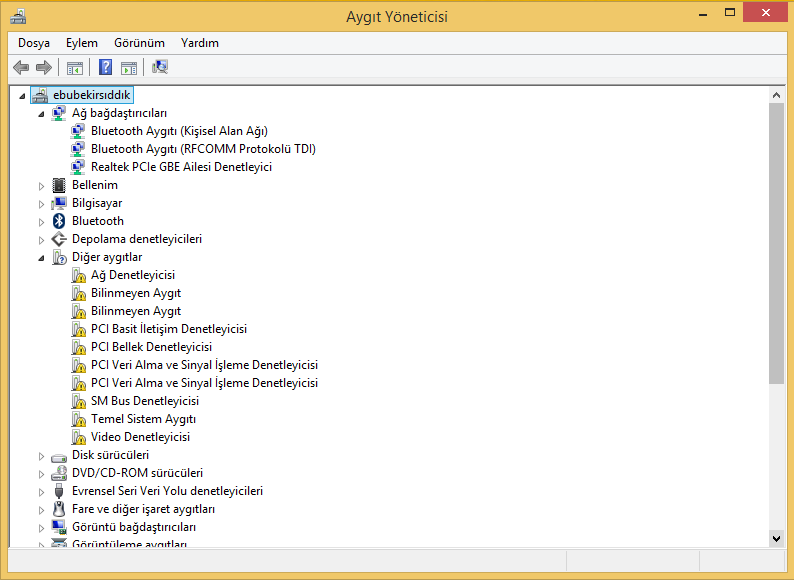Select PCI Basit İletişim Denetleyicisi
794x580 pixels.
169,329
